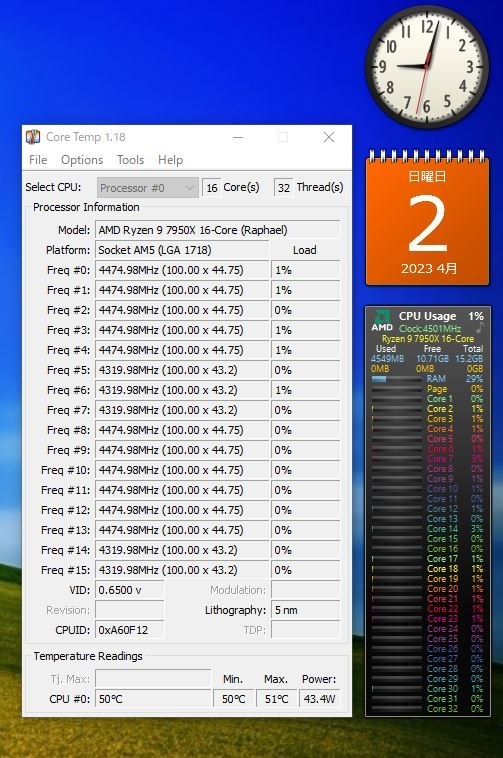
Task: Click the CPU #0 temperature 50°C field
Action: tap(153, 699)
